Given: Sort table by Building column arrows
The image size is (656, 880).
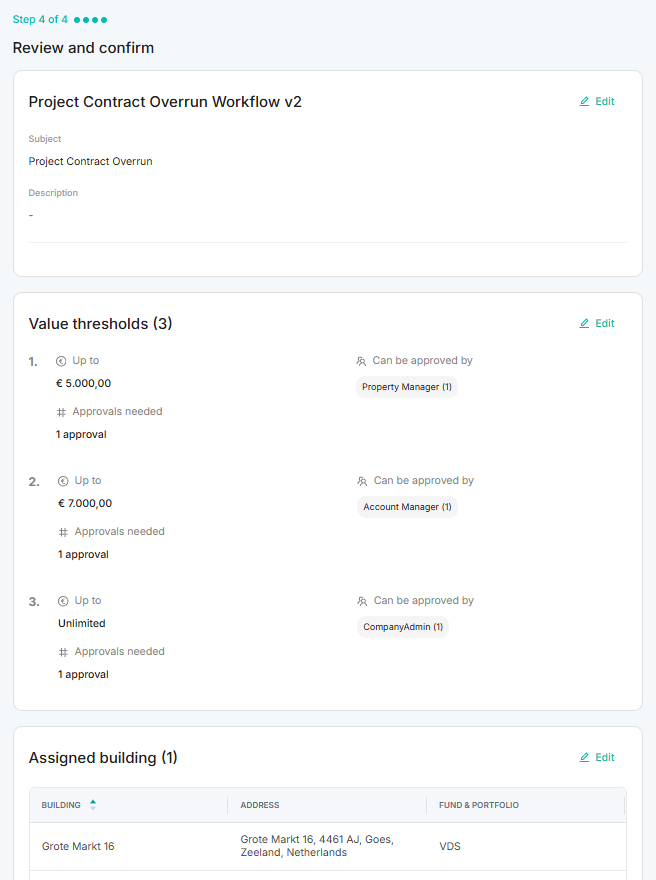Looking at the screenshot, I should [x=93, y=805].
